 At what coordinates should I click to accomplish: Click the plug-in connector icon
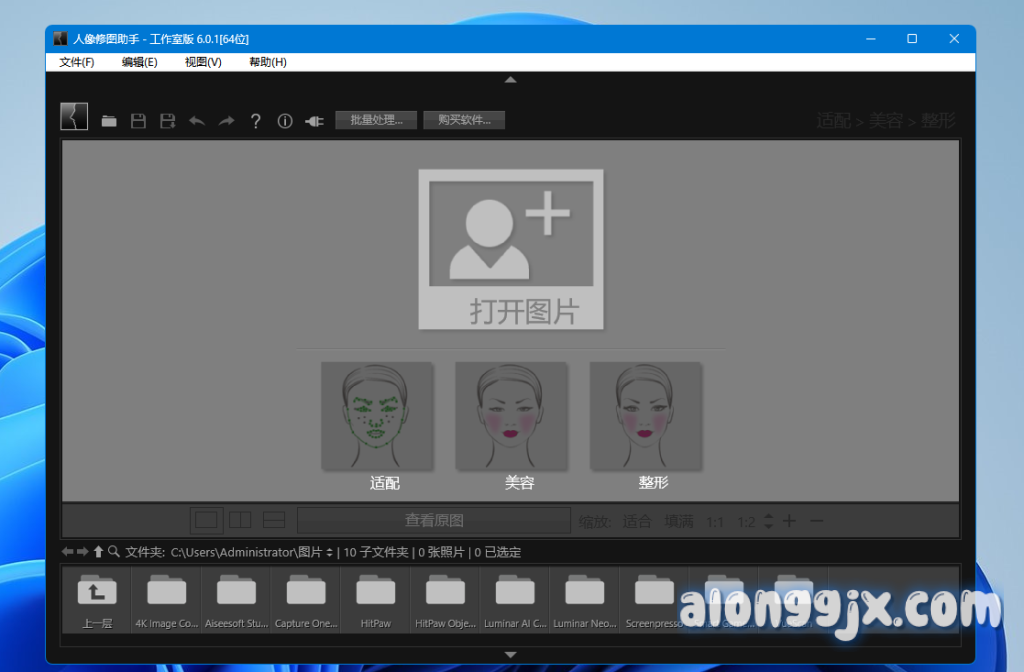314,121
